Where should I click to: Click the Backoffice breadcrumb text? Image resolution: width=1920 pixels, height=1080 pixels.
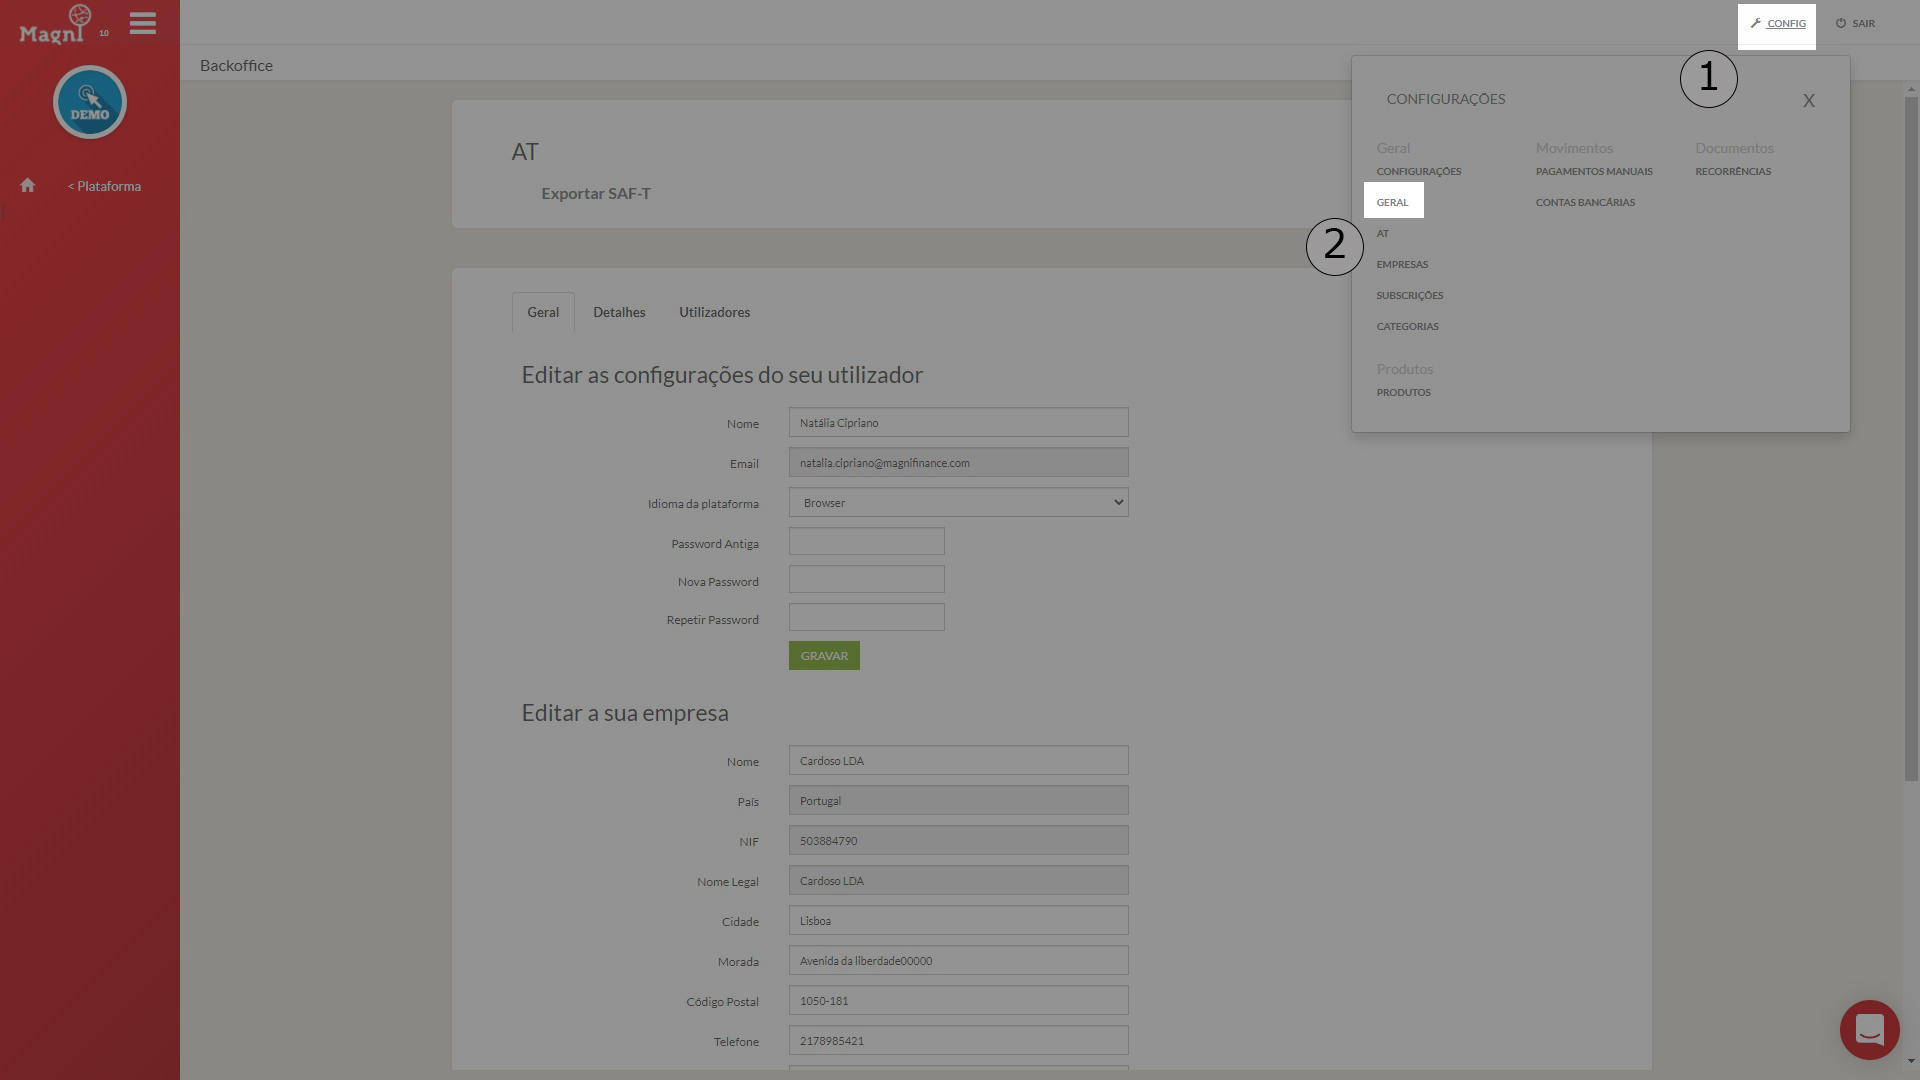coord(236,66)
